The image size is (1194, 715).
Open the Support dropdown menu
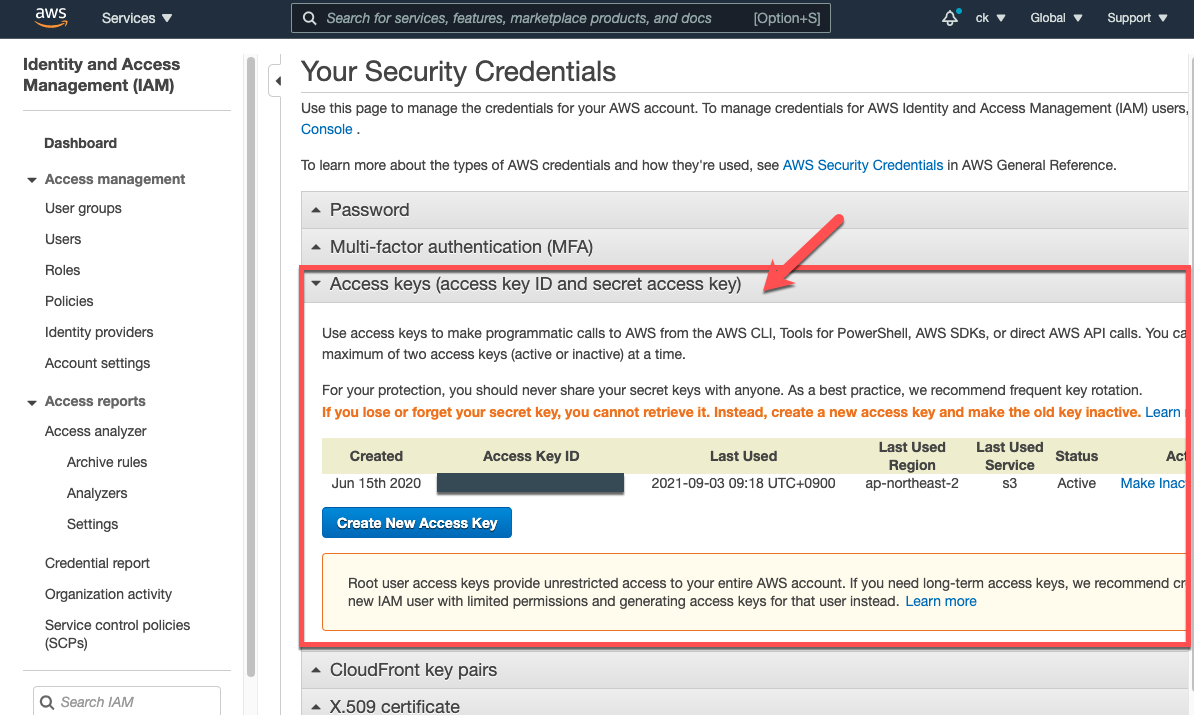[1136, 18]
